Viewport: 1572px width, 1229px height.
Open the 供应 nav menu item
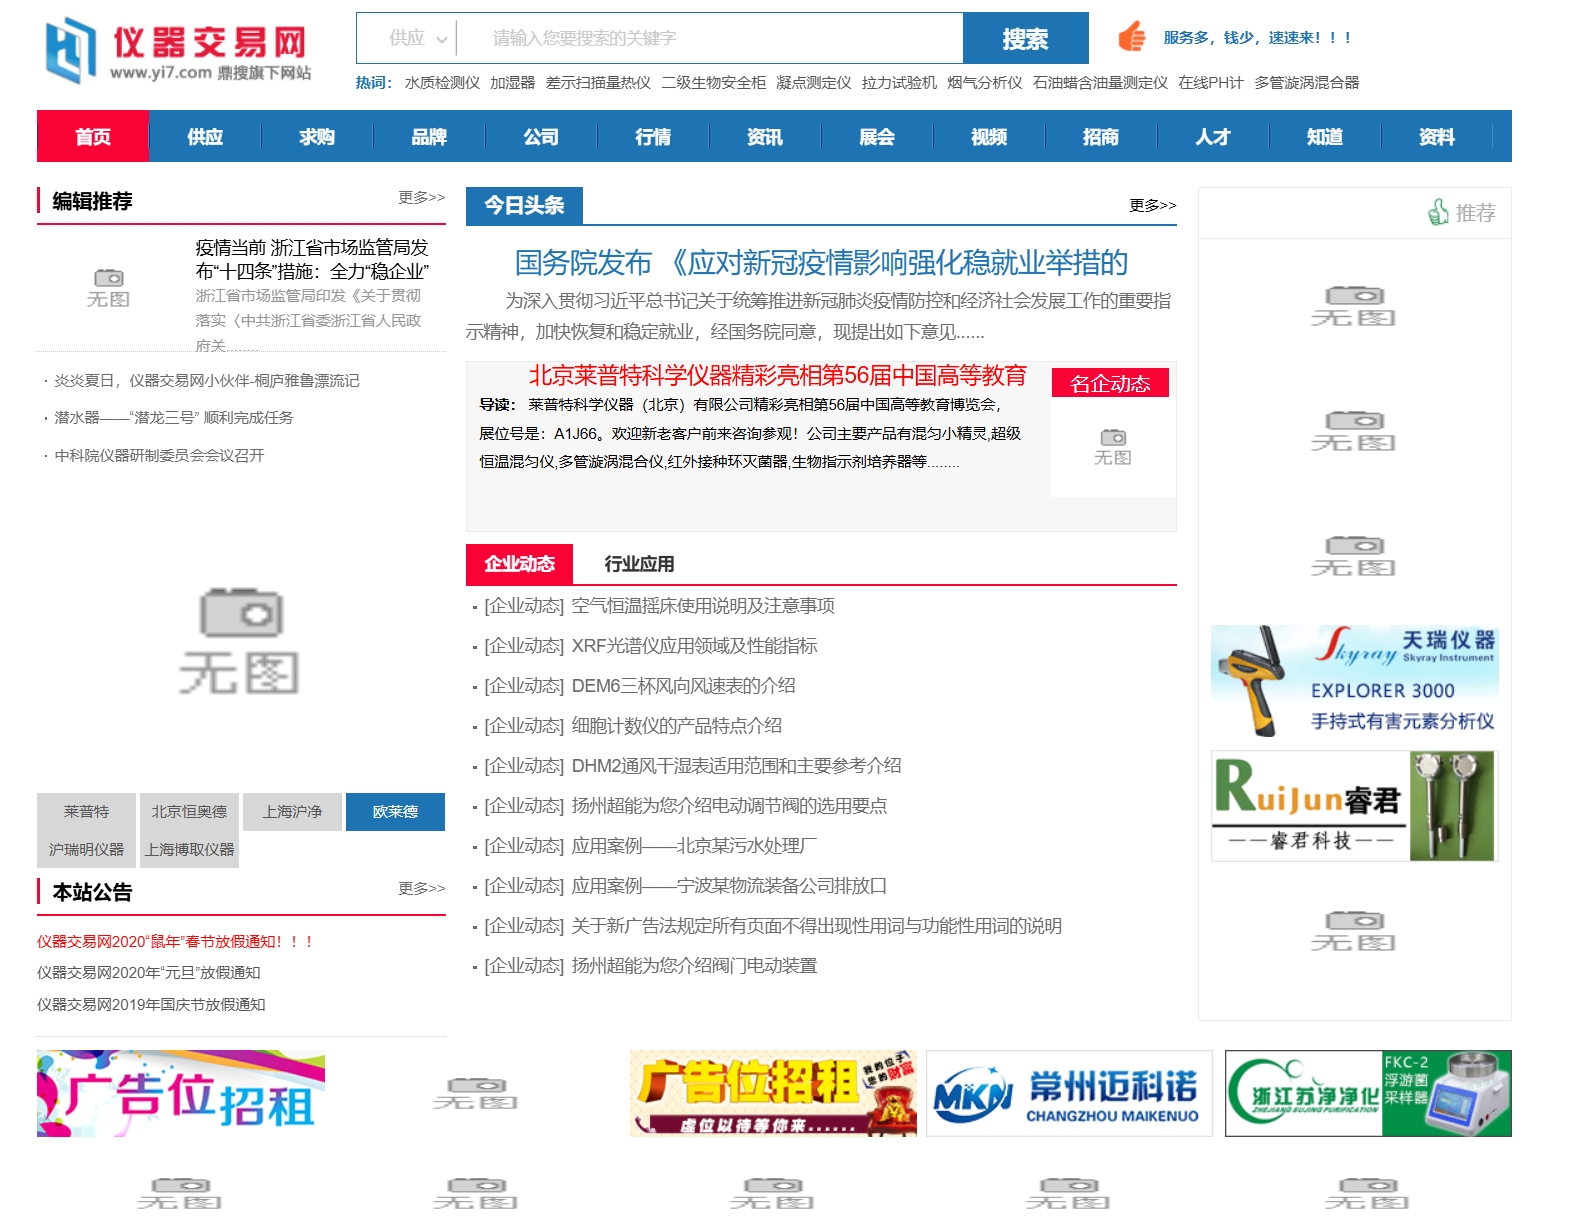(x=205, y=136)
